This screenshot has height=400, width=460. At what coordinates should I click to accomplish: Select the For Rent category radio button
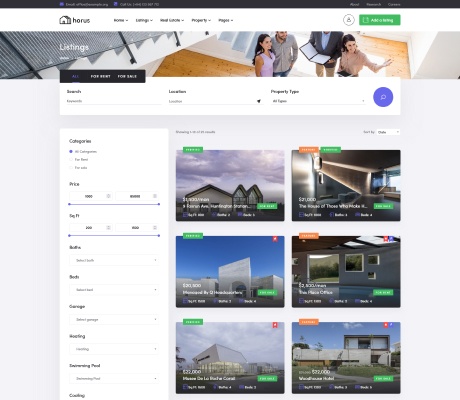point(71,159)
